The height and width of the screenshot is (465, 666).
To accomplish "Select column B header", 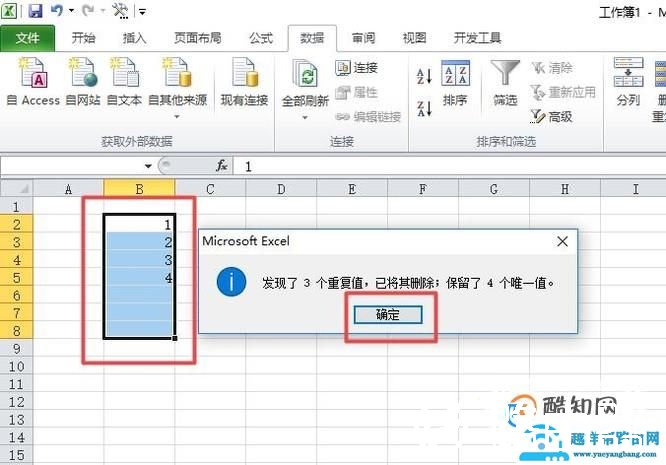I will (139, 189).
